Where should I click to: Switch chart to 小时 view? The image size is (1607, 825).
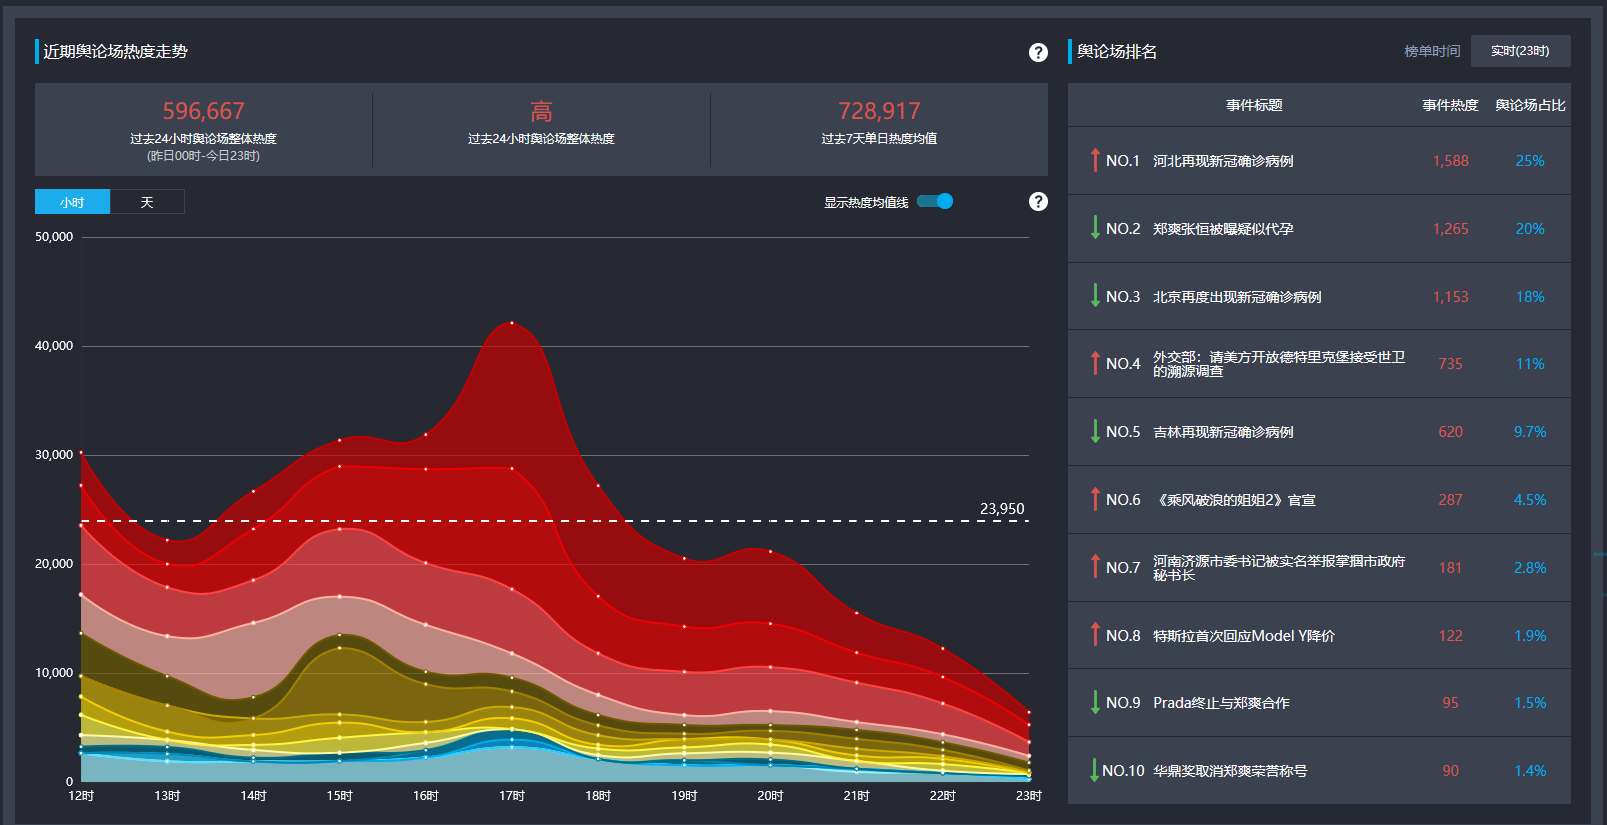point(72,202)
